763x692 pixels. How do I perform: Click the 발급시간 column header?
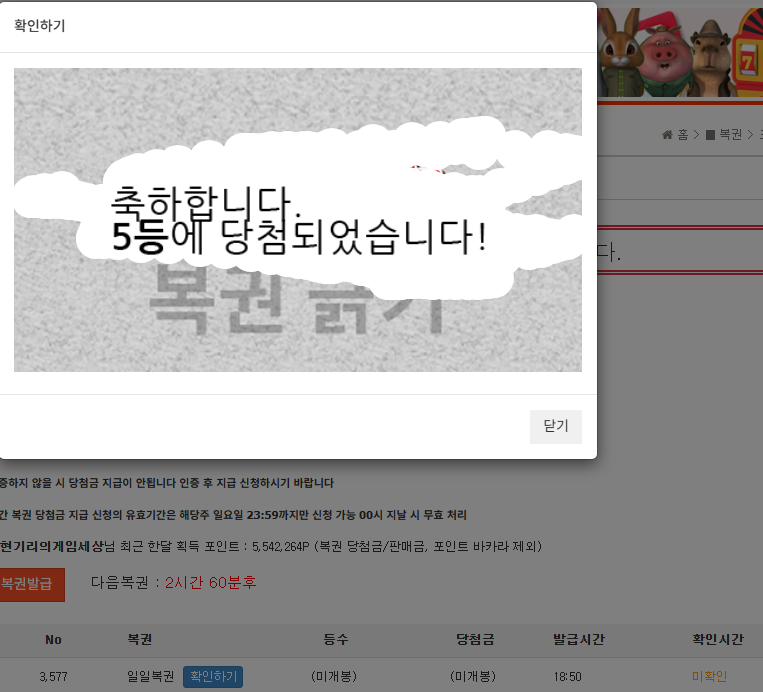coord(579,639)
